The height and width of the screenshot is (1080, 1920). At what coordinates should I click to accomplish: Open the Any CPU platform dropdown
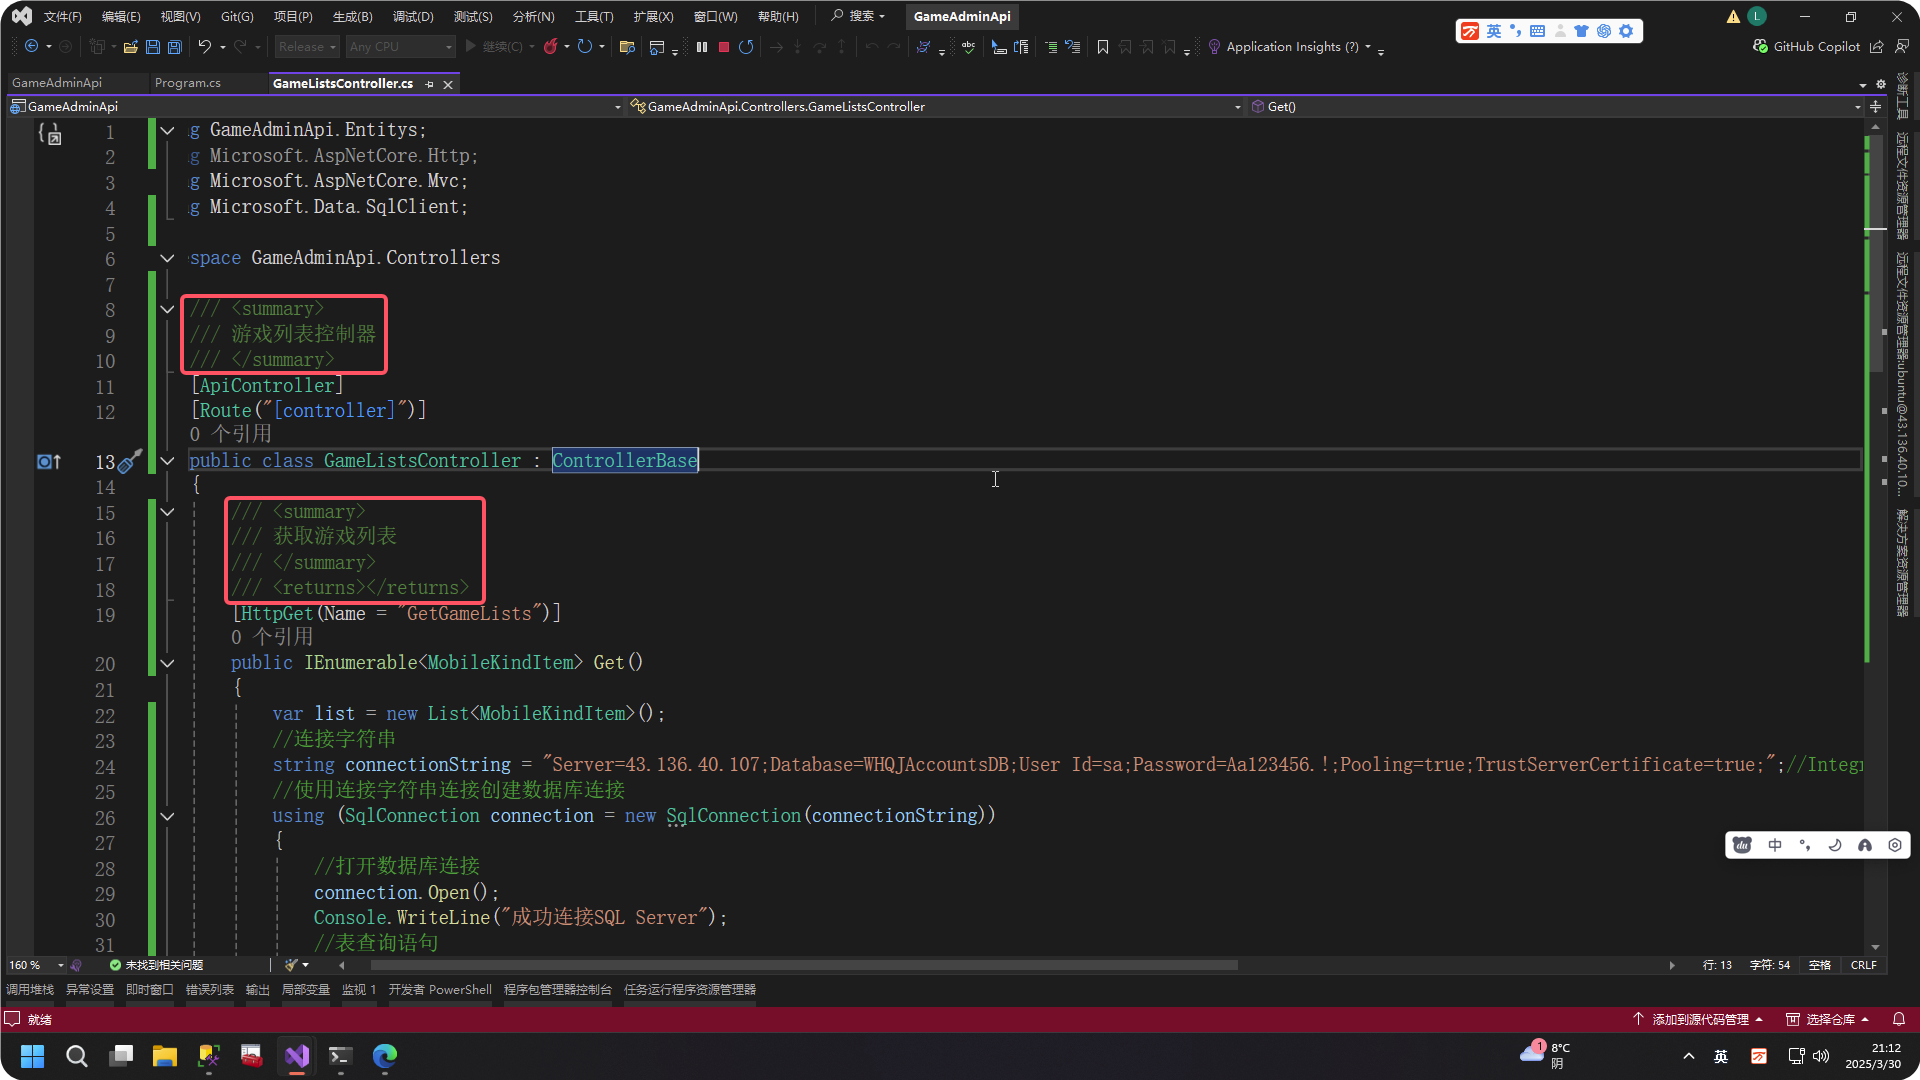(x=400, y=47)
